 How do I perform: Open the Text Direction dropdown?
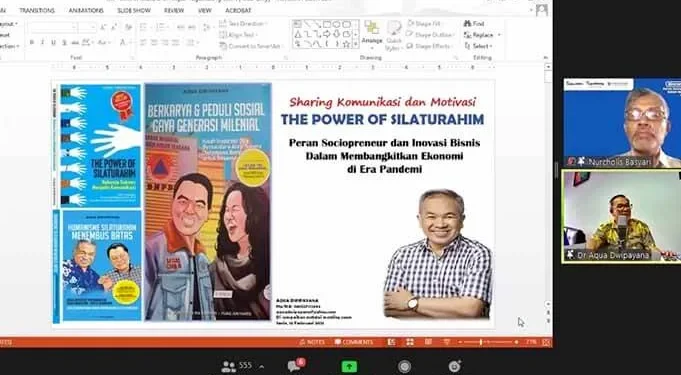[x=244, y=23]
